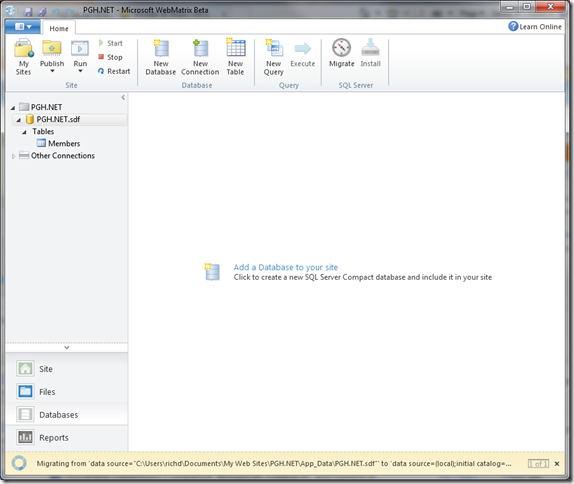Click the WebMatrix logo in title bar
574x484 pixels.
tap(11, 11)
